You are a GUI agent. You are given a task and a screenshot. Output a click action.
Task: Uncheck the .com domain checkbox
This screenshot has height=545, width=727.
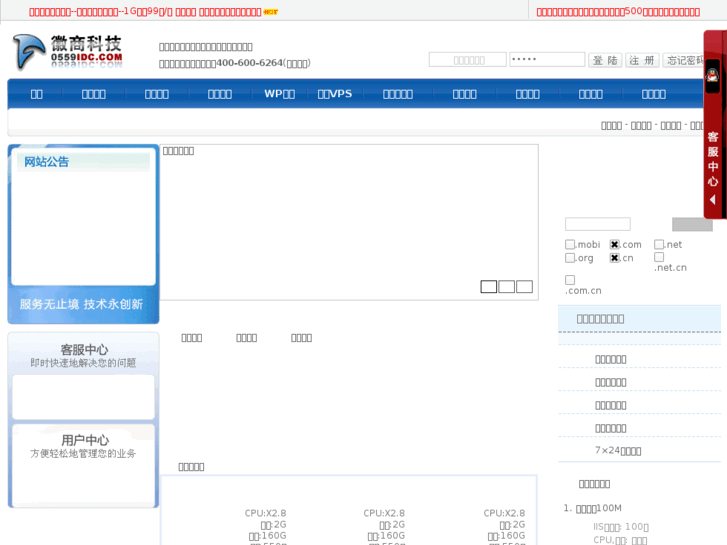coord(614,244)
